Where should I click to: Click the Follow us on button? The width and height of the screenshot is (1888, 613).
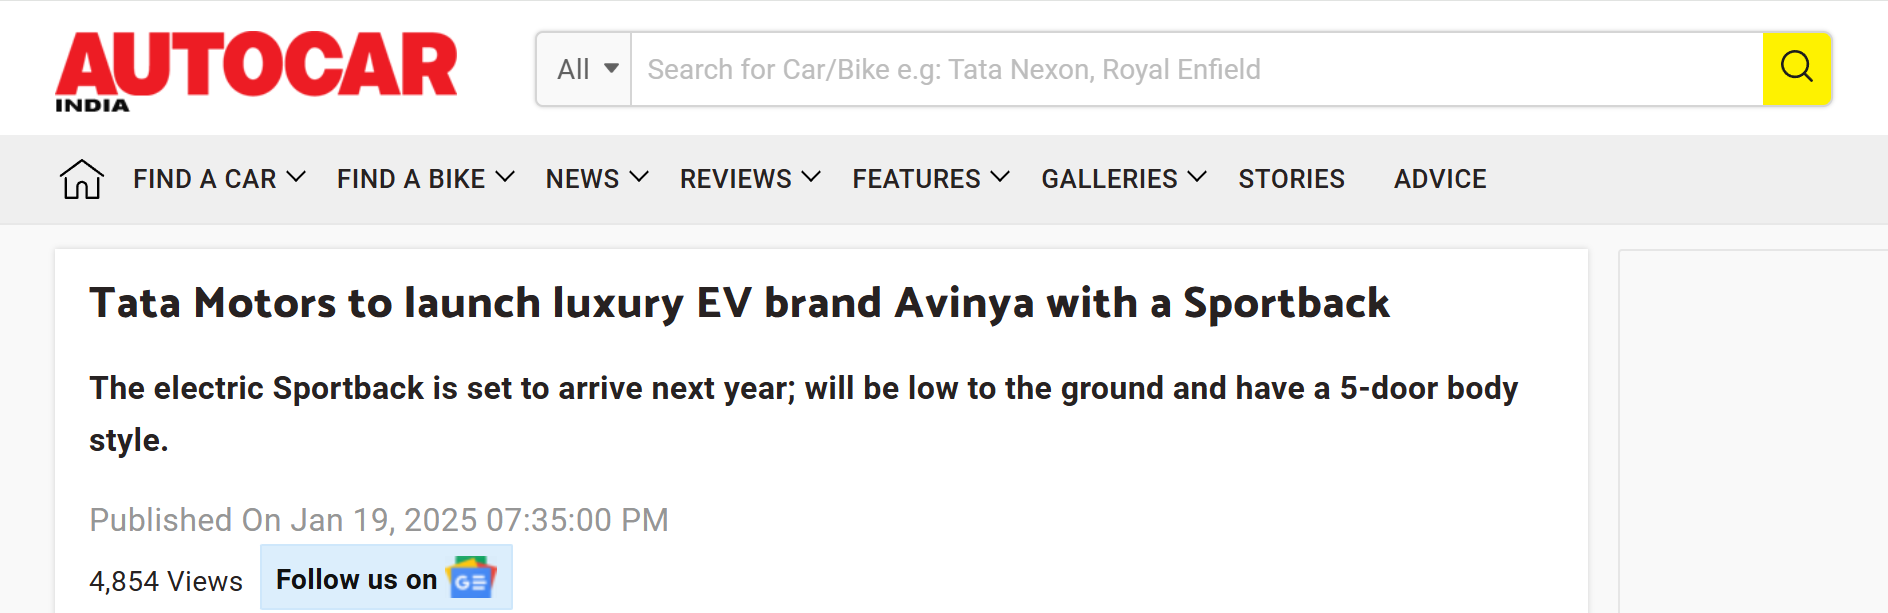coord(357,579)
